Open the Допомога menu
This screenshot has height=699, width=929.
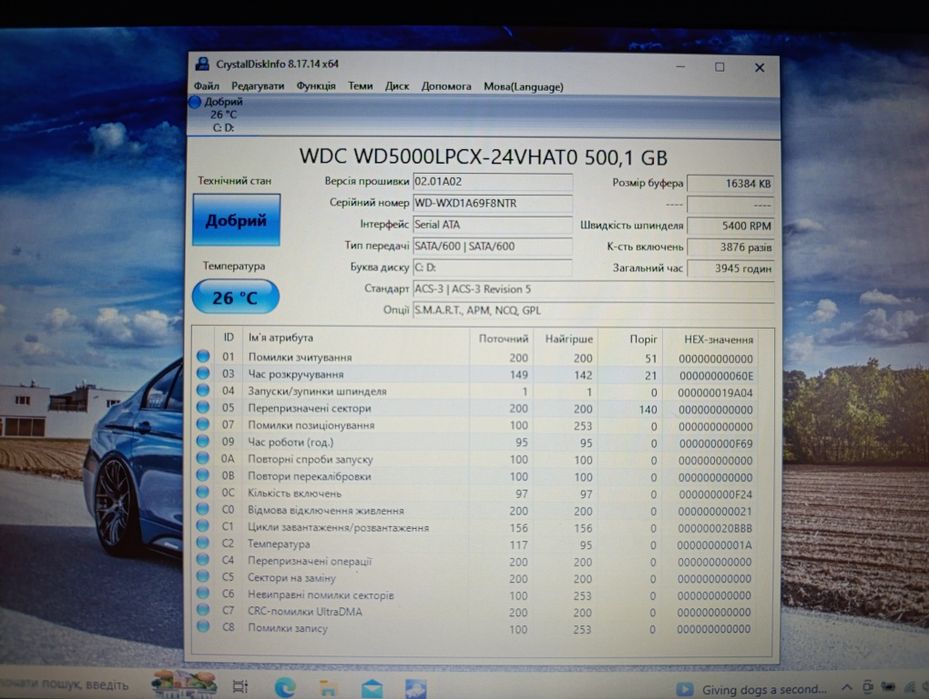(x=446, y=86)
